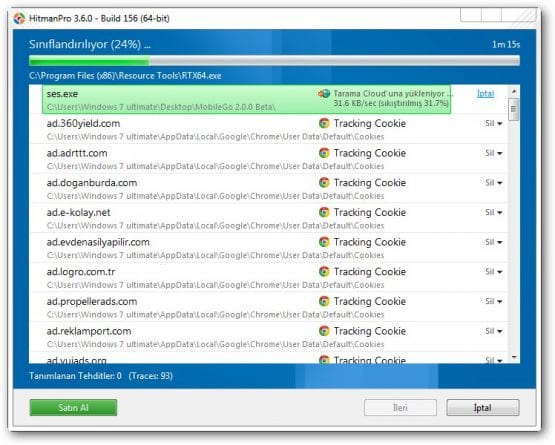The height and width of the screenshot is (445, 555).
Task: Select the ad.e-kolay.net entry
Action: 269,218
